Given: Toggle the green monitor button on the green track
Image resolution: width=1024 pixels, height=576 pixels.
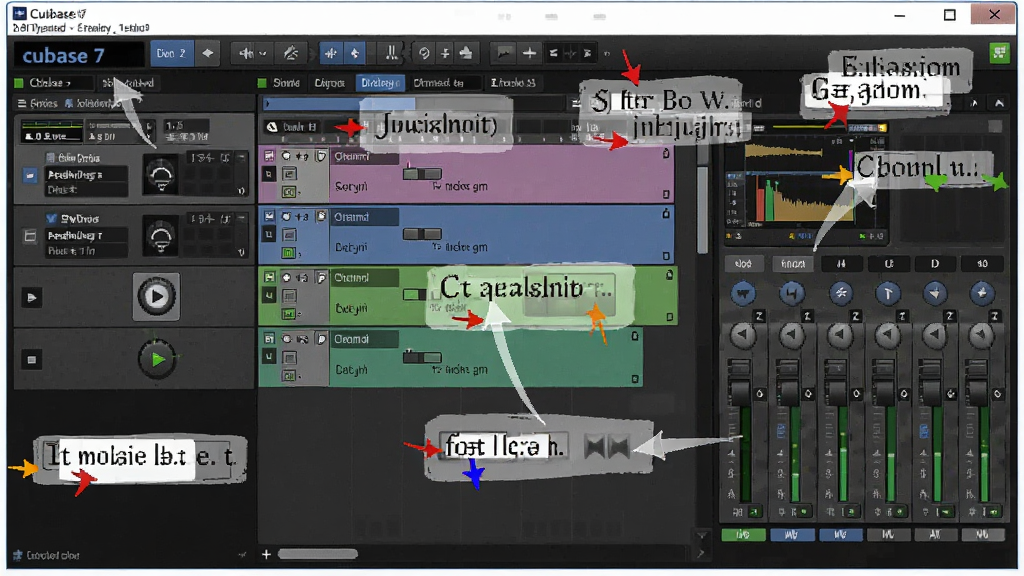Looking at the screenshot, I should pyautogui.click(x=288, y=314).
